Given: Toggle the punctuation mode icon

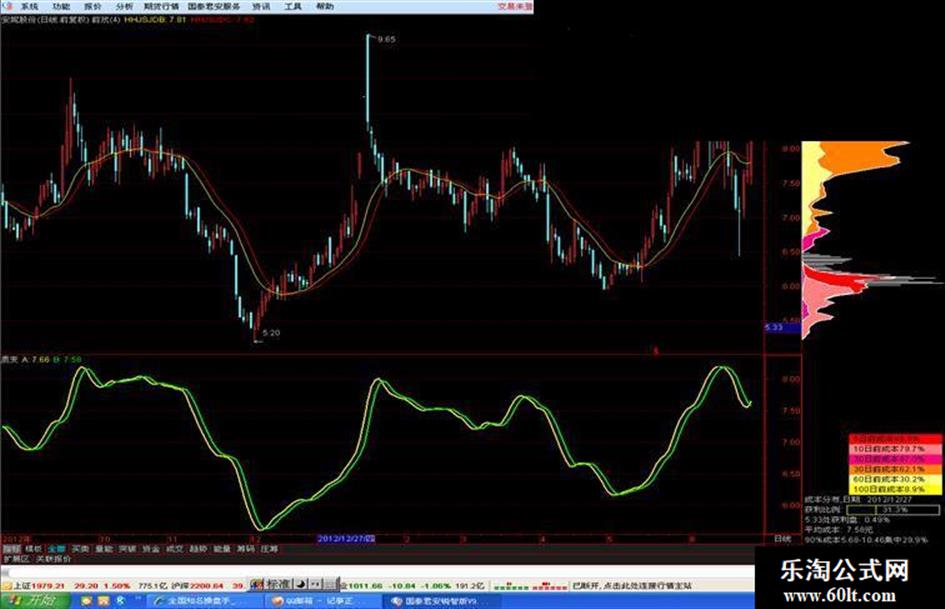Looking at the screenshot, I should tap(316, 584).
